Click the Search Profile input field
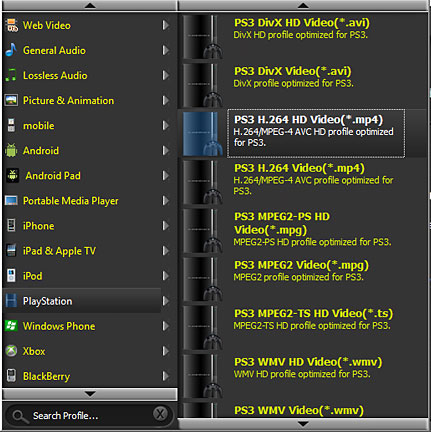This screenshot has height=432, width=431. (x=88, y=416)
